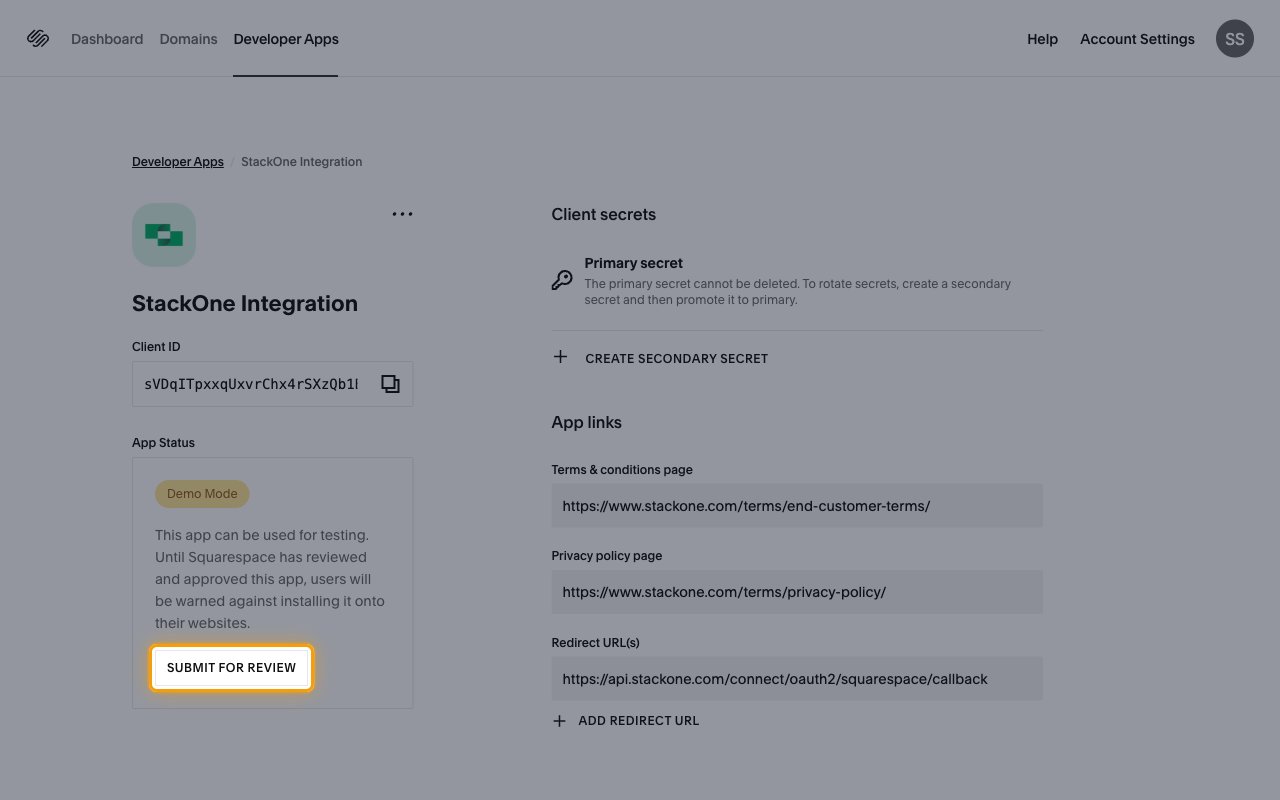Click the App Status label

(164, 442)
